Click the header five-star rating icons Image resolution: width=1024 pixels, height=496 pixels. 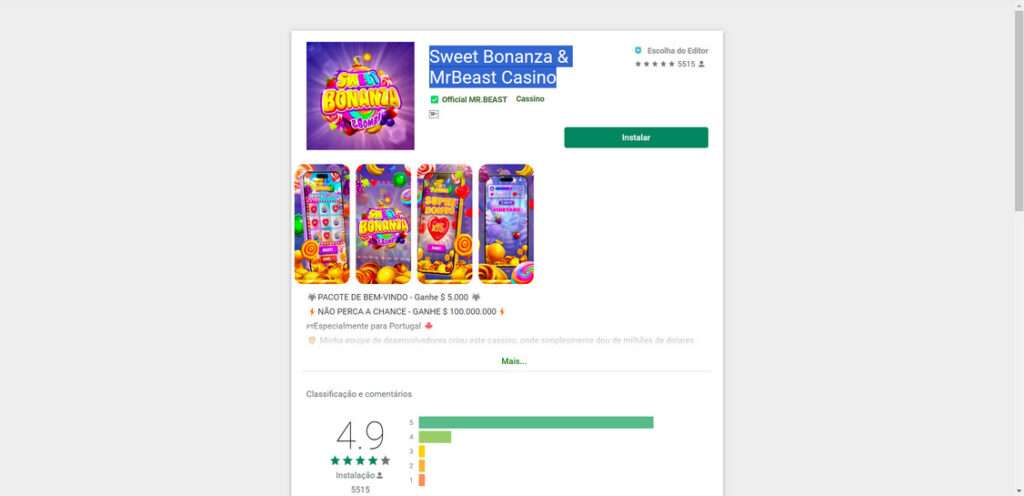(655, 64)
